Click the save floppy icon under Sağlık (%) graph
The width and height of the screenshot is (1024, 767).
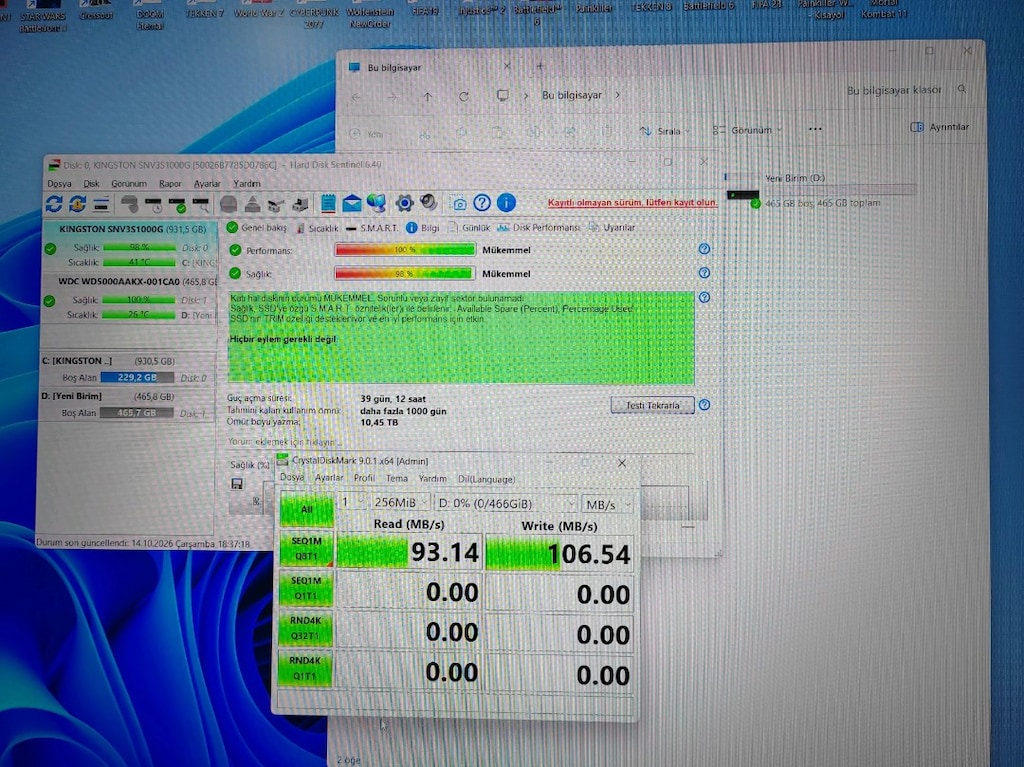pos(237,483)
